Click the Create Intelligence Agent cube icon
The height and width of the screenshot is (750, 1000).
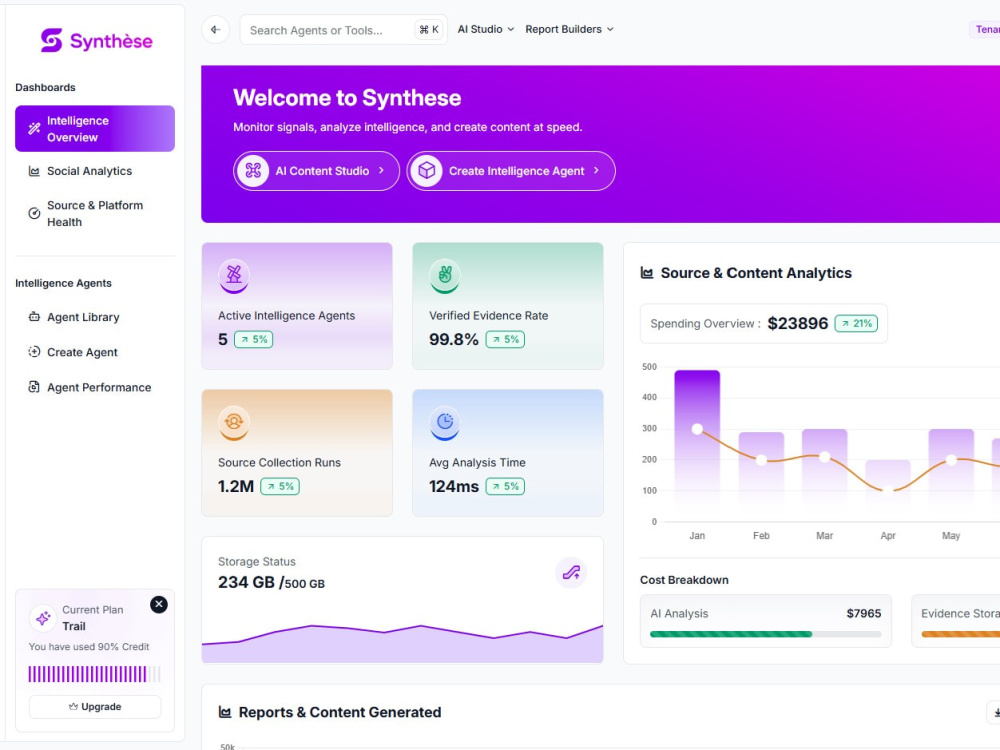427,171
